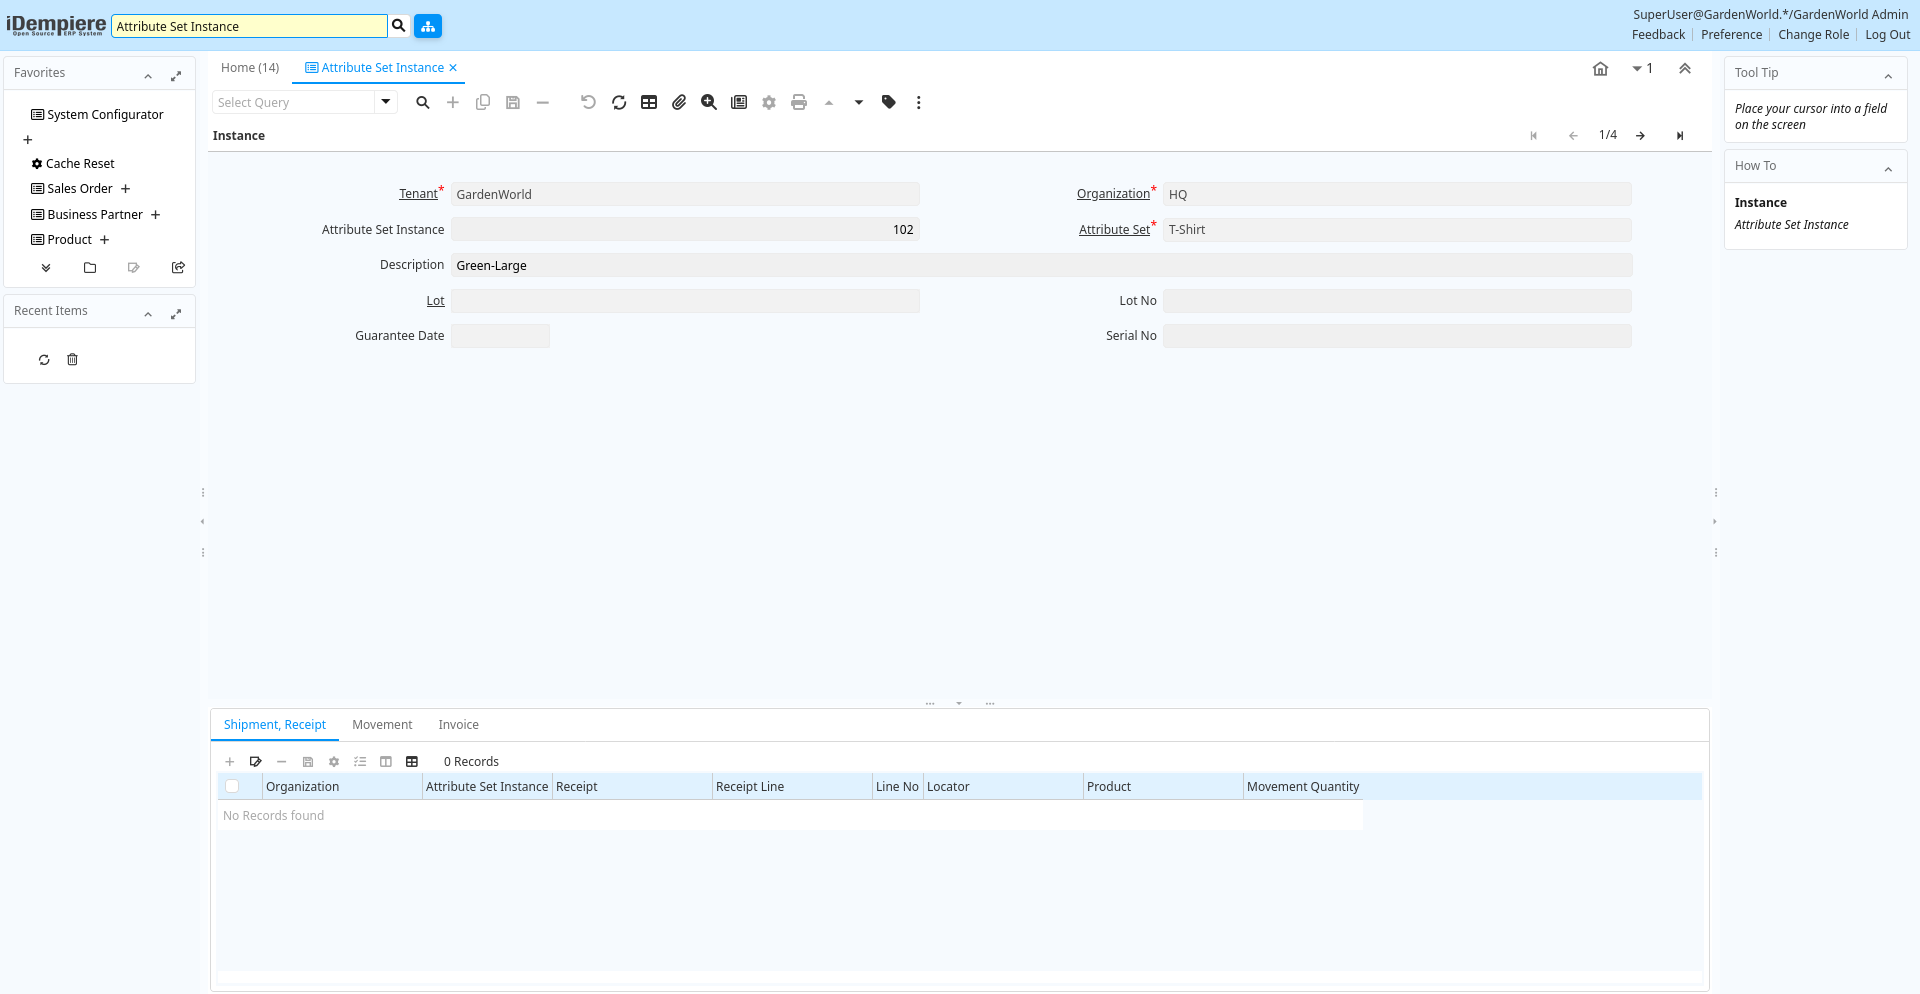Collapse the Favorites panel

[x=148, y=76]
